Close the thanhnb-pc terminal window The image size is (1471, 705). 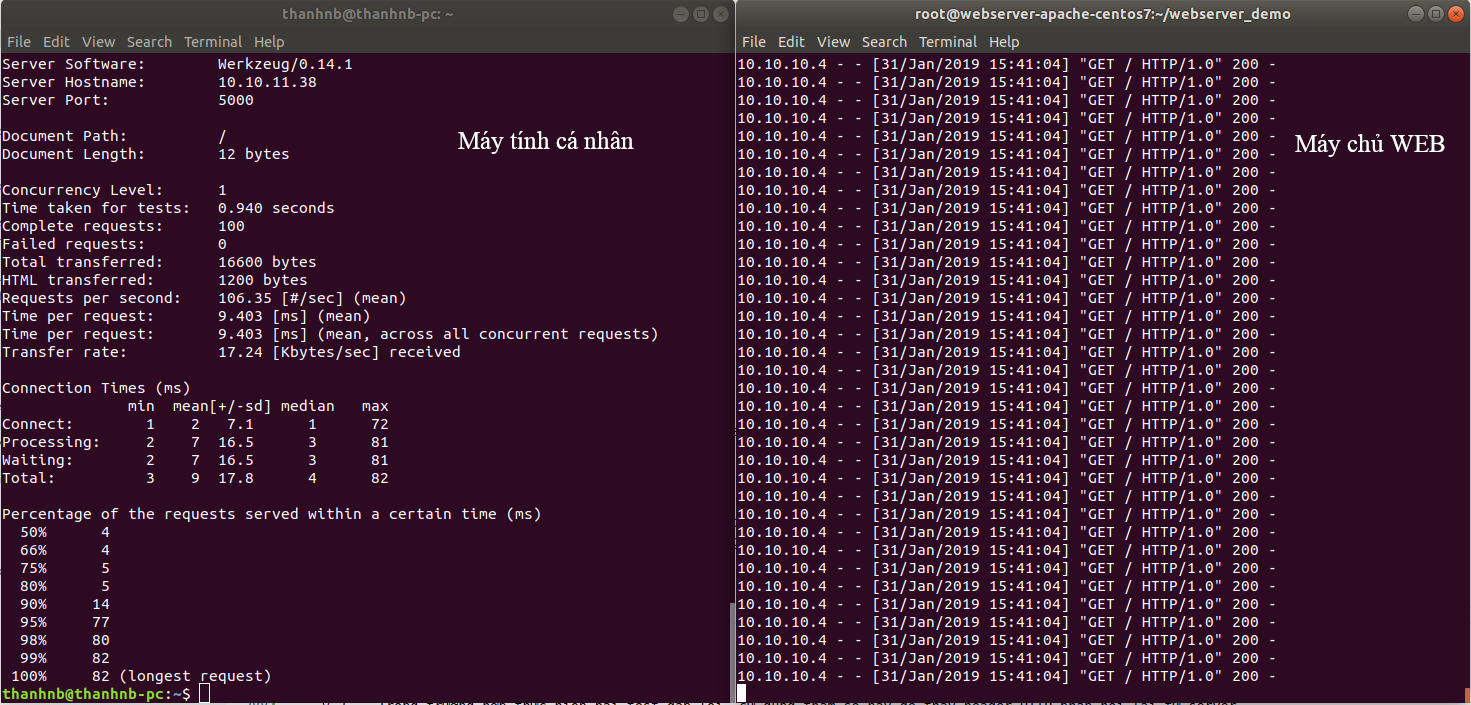click(719, 14)
